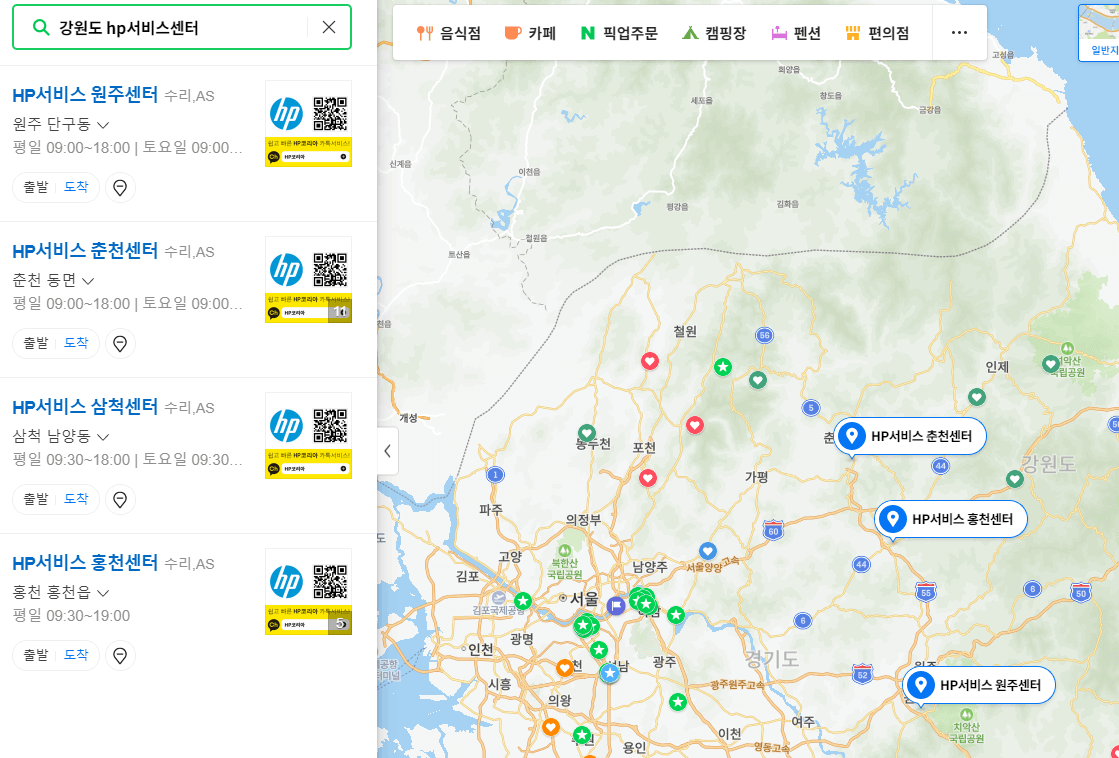
Task: Set 삼척센터 as destination with 도착
Action: coord(76,499)
